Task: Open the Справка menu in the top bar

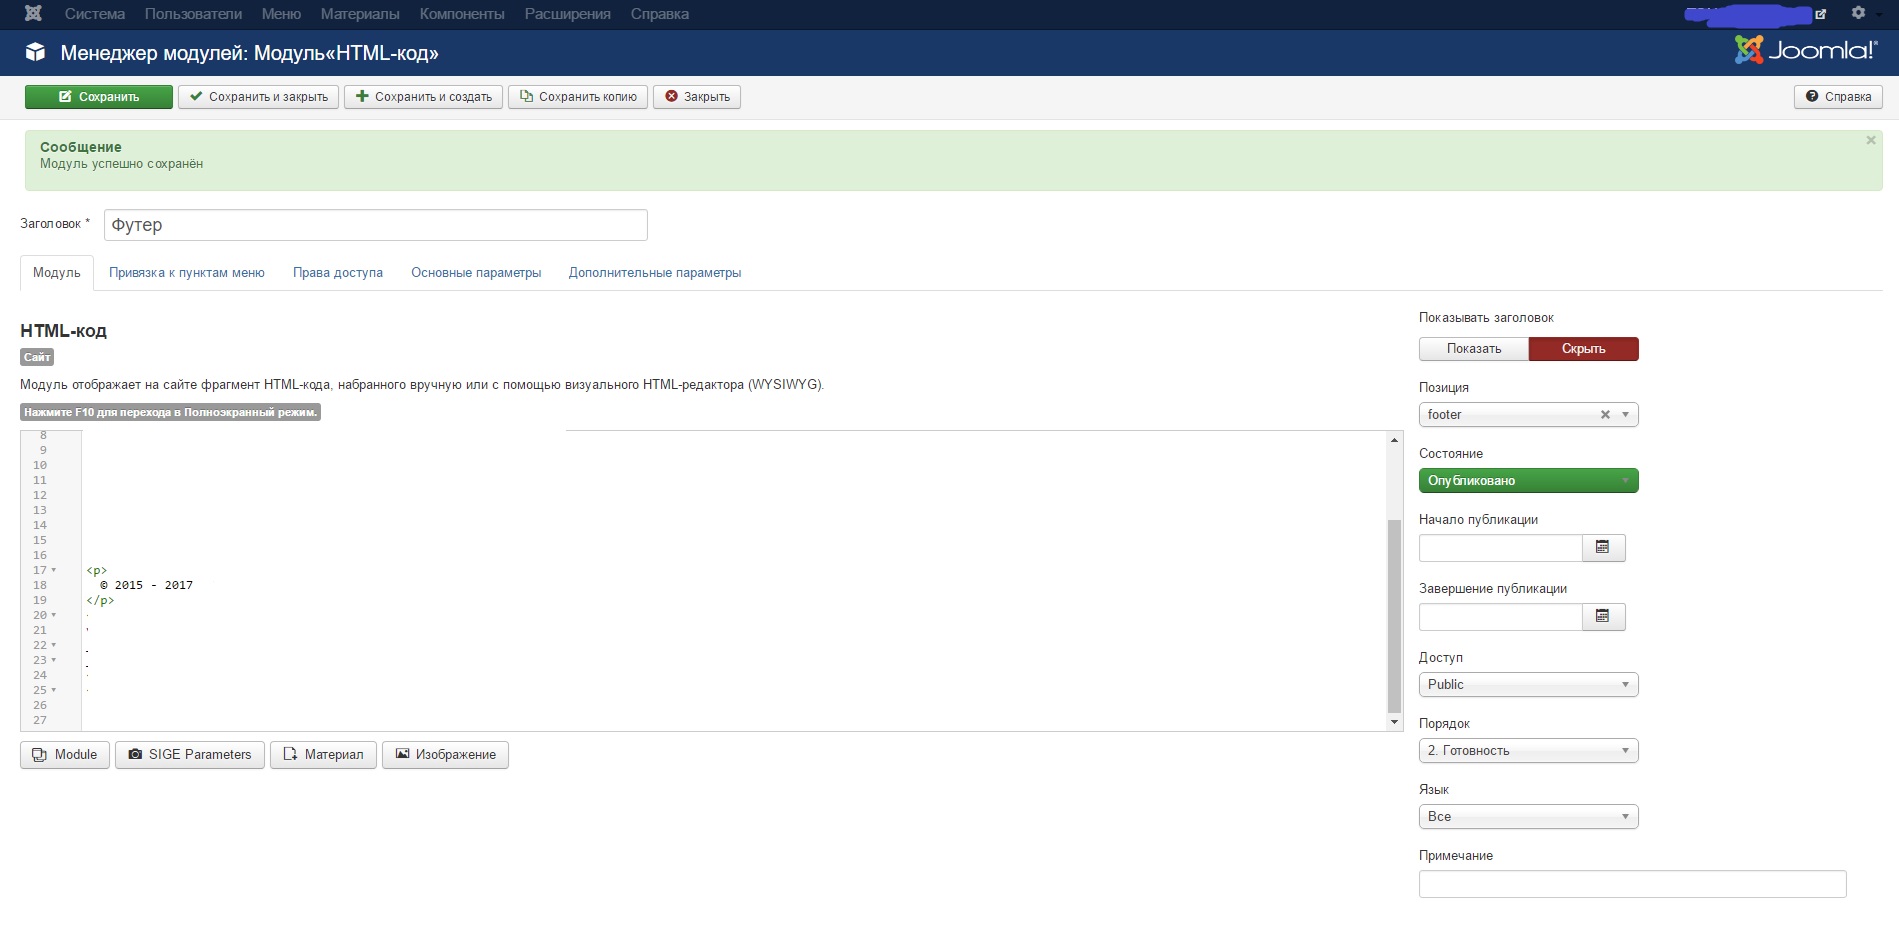Action: (x=659, y=14)
